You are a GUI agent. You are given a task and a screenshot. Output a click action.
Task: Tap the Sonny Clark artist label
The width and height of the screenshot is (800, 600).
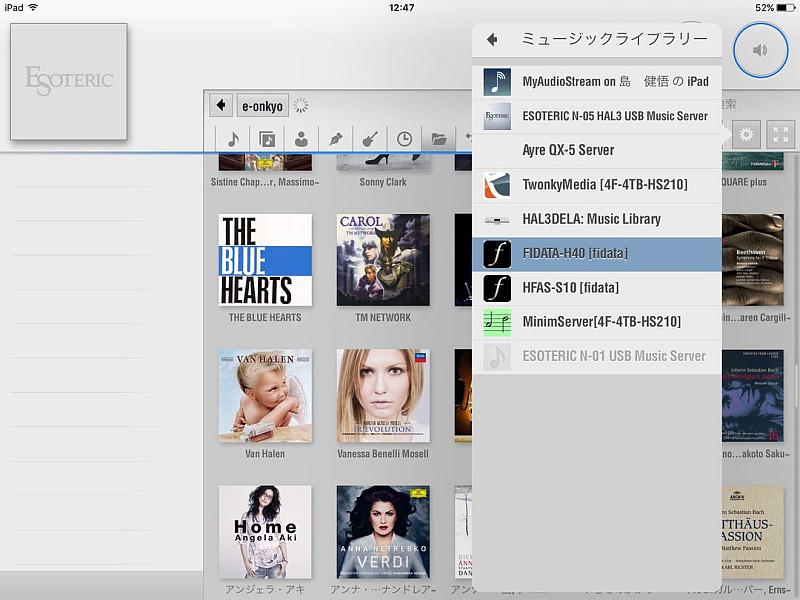click(x=383, y=182)
